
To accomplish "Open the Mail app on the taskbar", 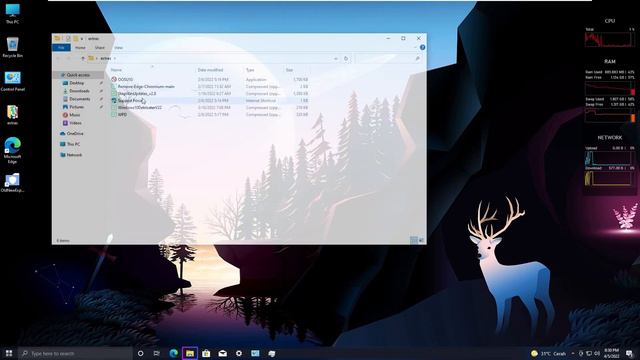I will [222, 353].
